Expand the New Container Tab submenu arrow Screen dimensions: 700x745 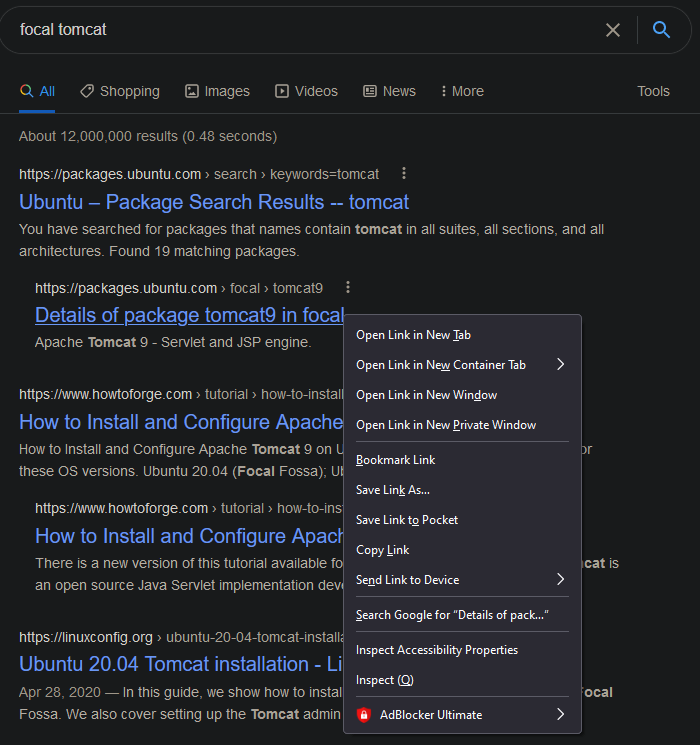click(560, 364)
